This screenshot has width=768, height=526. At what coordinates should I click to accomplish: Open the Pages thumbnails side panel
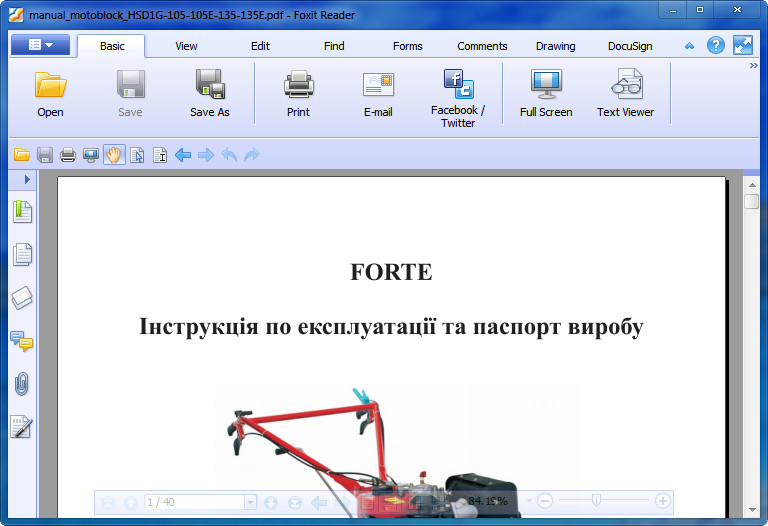tap(22, 254)
